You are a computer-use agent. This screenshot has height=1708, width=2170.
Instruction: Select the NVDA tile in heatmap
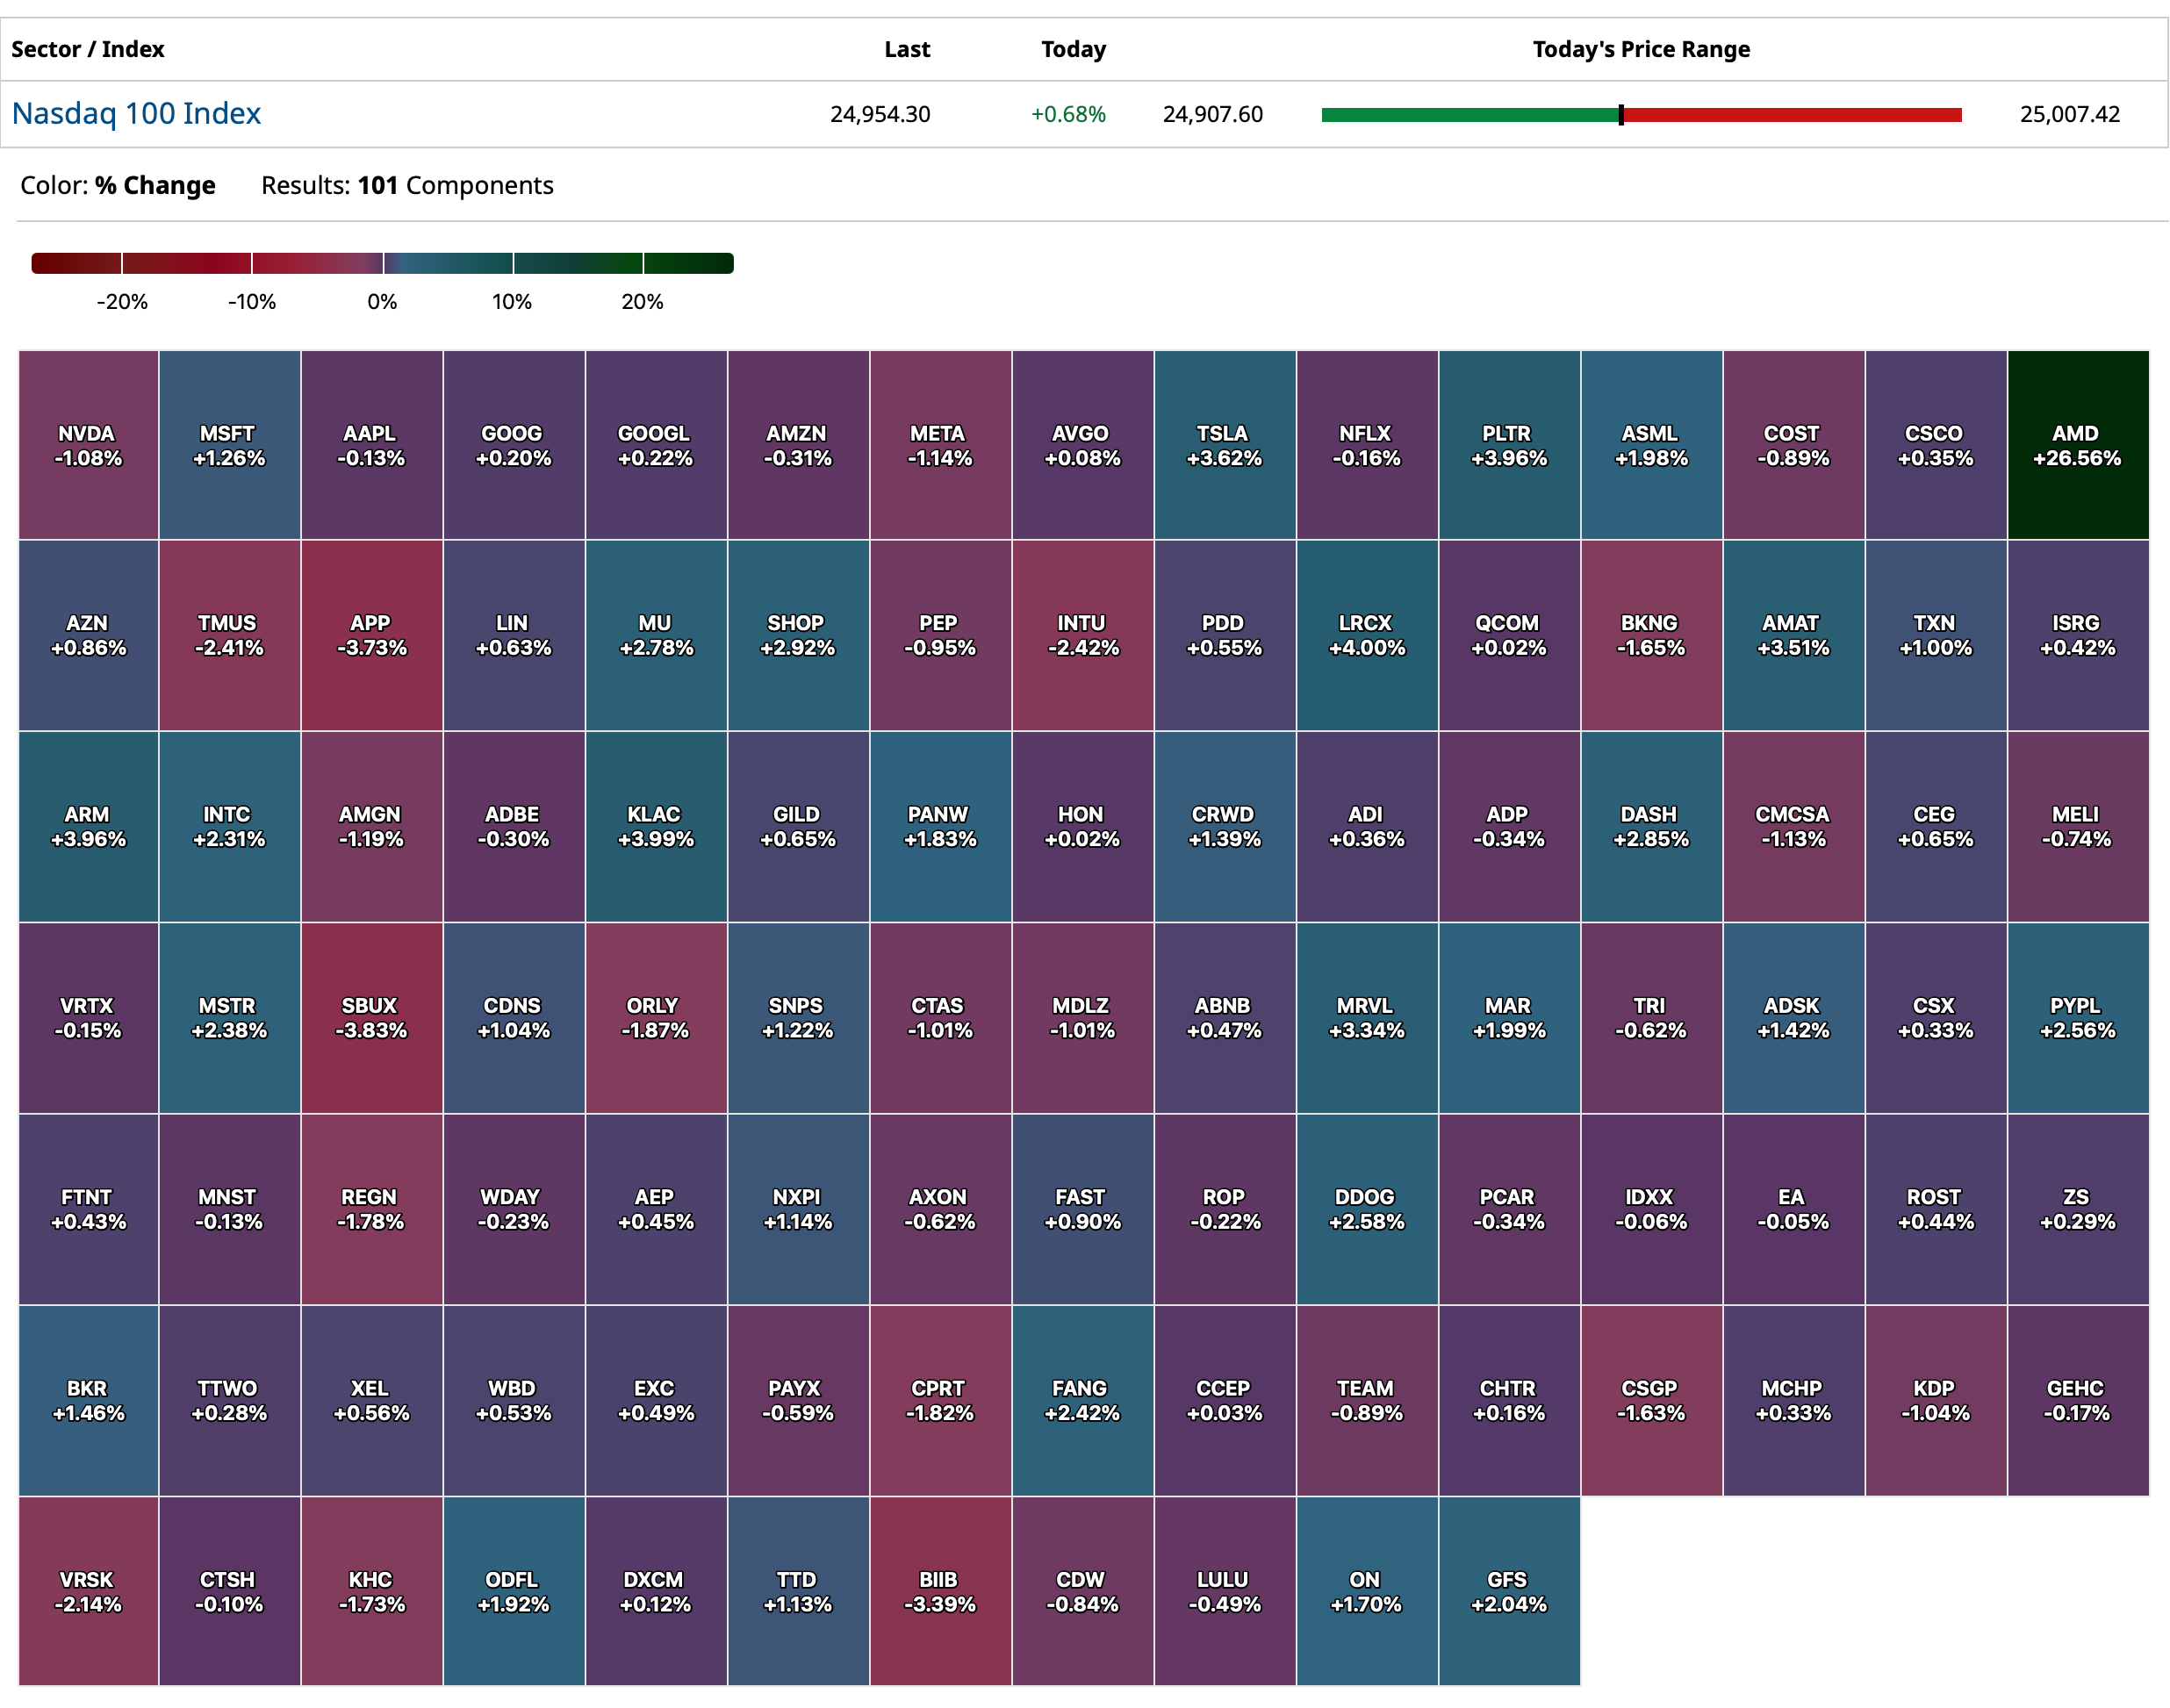(88, 445)
